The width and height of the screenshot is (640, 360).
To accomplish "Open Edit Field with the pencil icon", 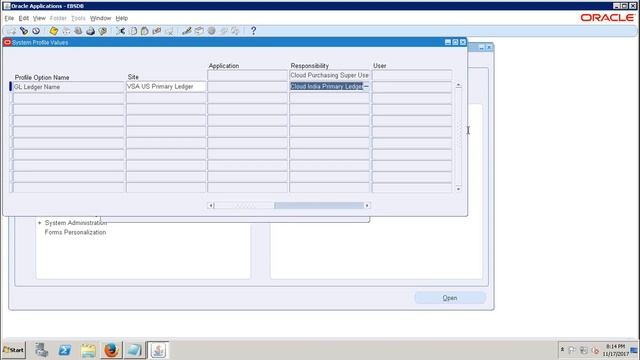I will tap(187, 31).
